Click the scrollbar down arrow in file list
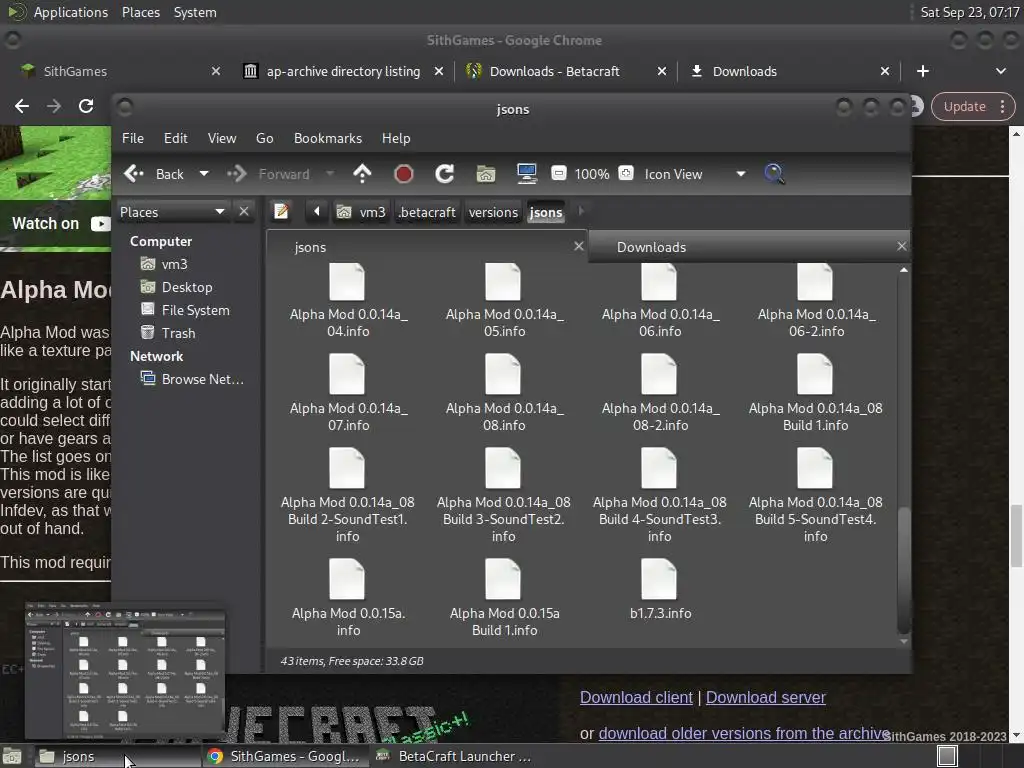This screenshot has height=768, width=1024. point(904,641)
